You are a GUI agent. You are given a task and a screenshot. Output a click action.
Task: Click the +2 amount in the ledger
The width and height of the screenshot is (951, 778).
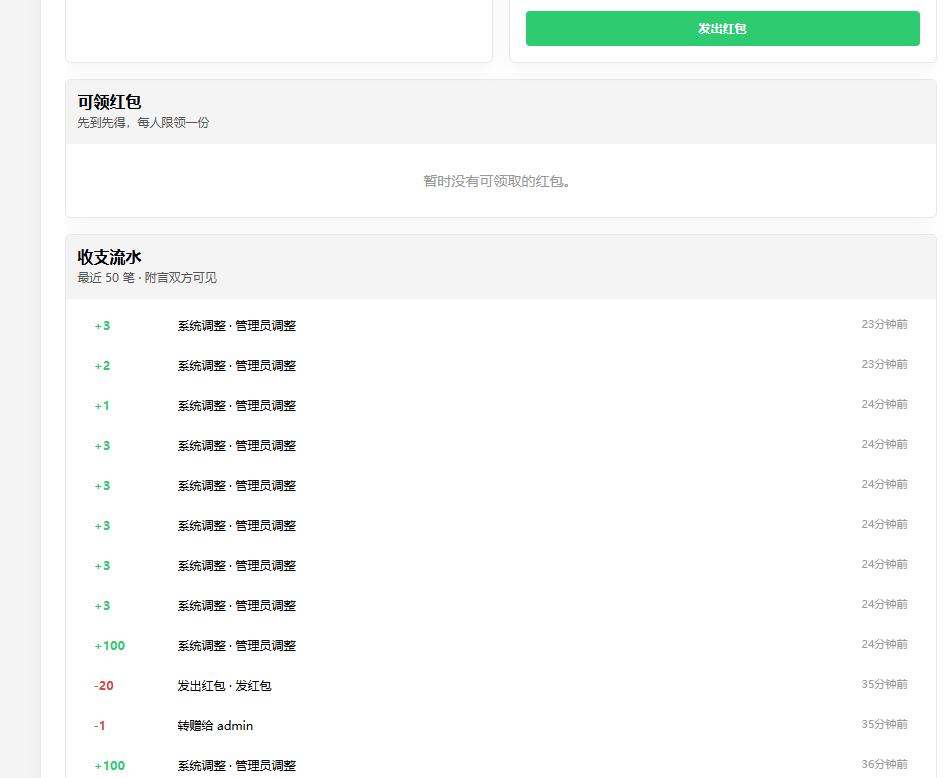[102, 366]
